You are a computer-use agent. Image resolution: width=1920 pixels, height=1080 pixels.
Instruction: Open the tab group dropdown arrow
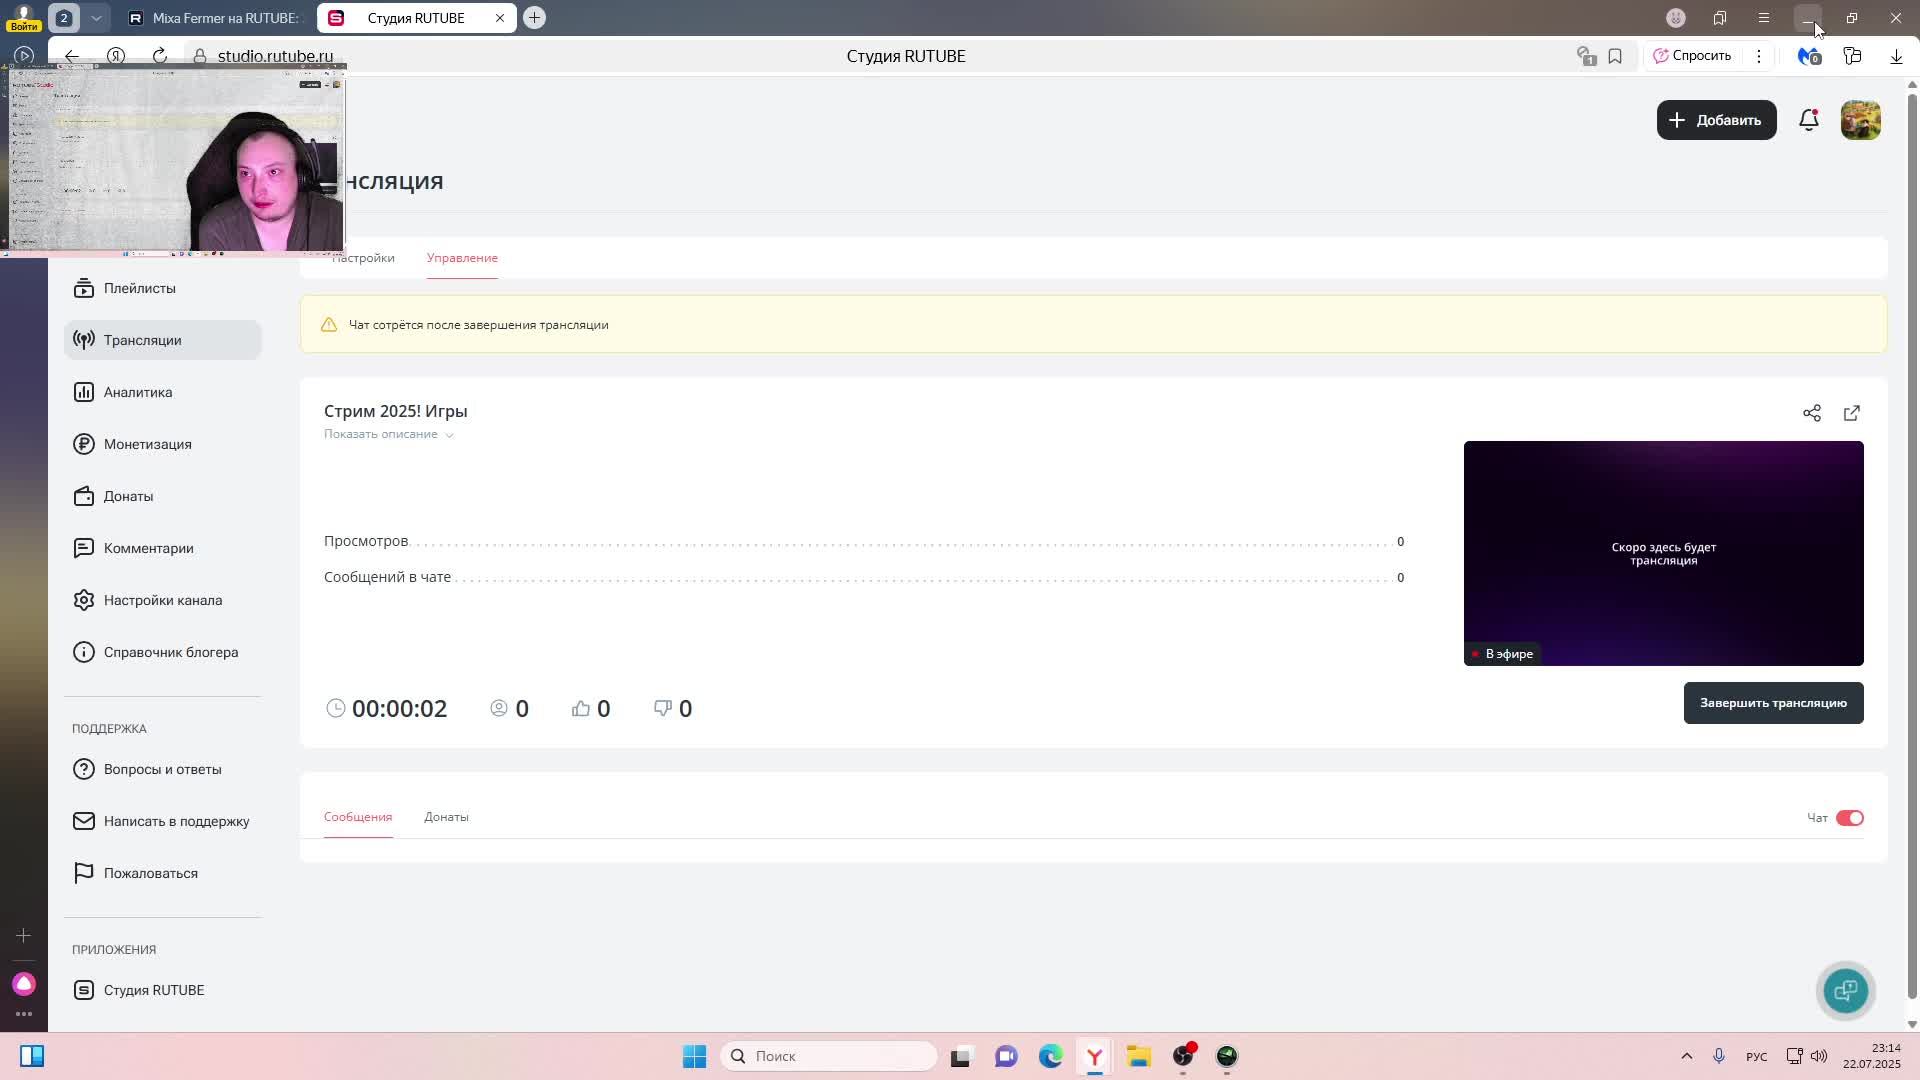pyautogui.click(x=96, y=18)
